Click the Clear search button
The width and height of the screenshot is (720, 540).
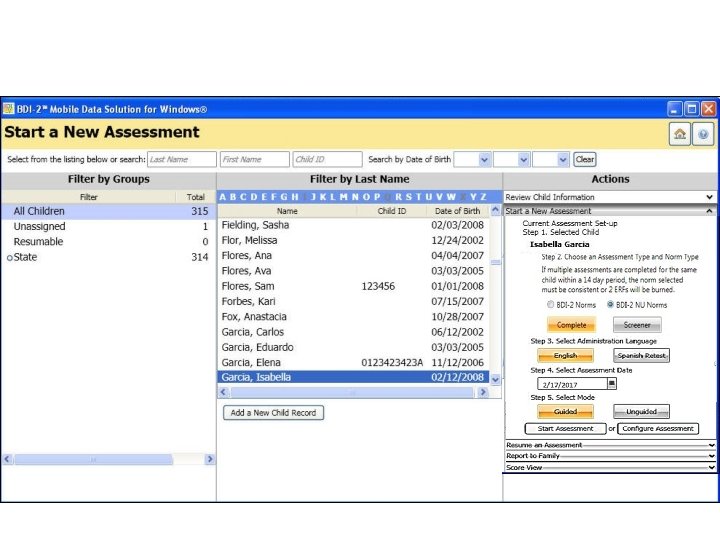tap(585, 159)
